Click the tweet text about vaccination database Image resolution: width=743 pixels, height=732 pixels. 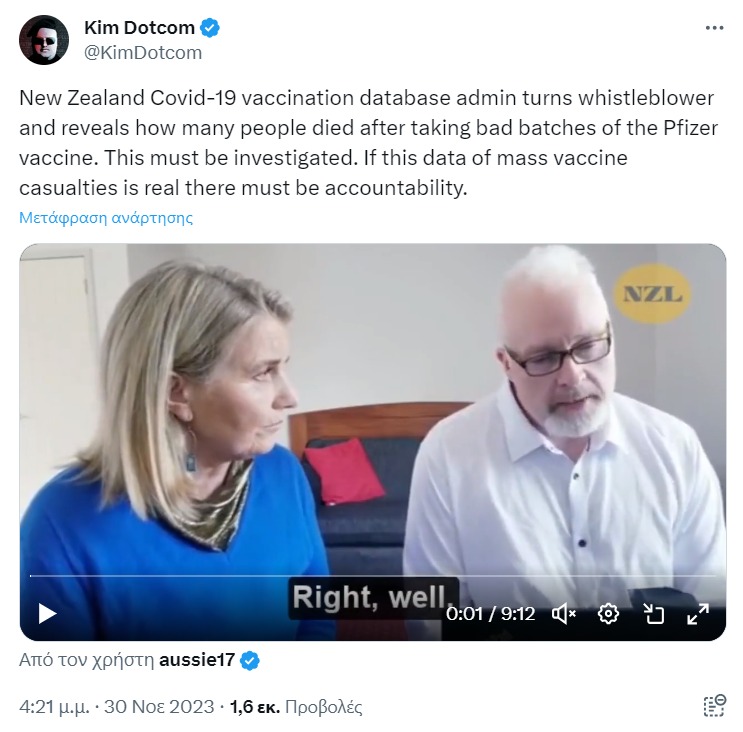[x=368, y=143]
